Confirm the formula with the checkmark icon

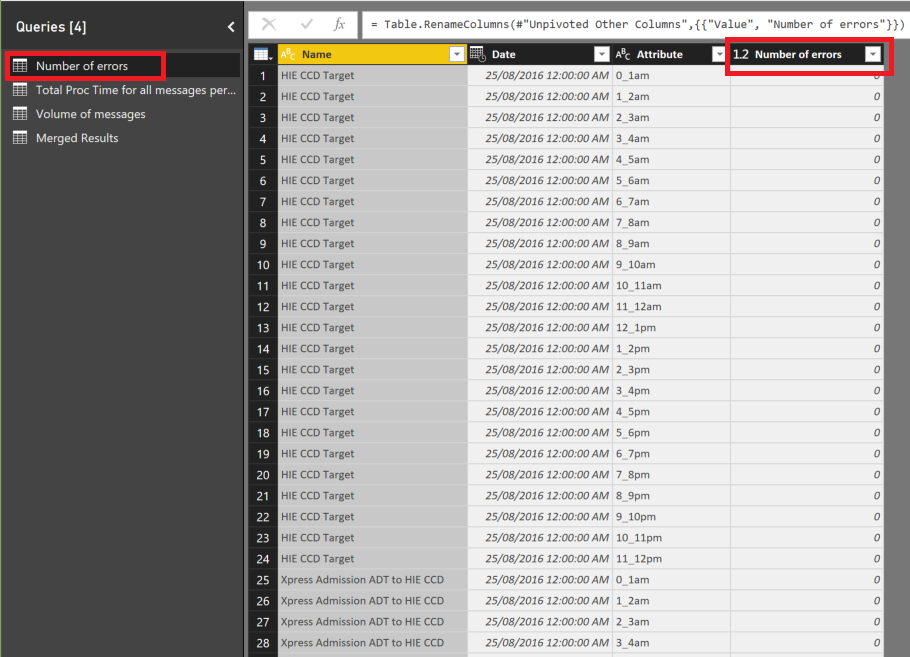(306, 24)
